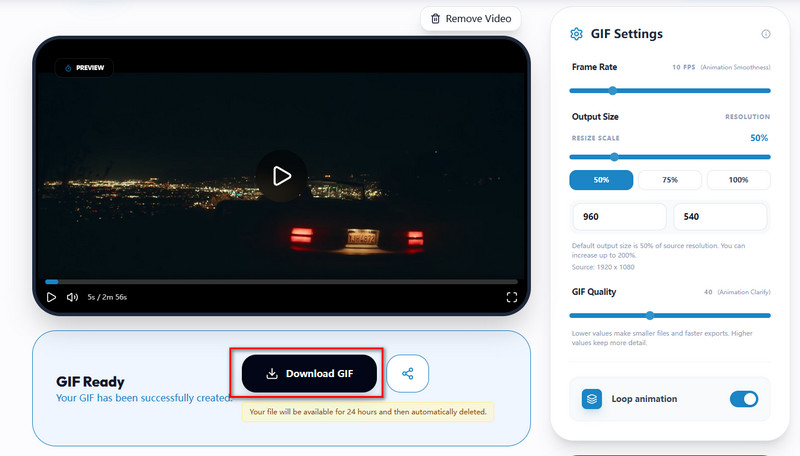Screen dimensions: 800x456
Task: Click the 50% resize scale value
Action: point(759,138)
